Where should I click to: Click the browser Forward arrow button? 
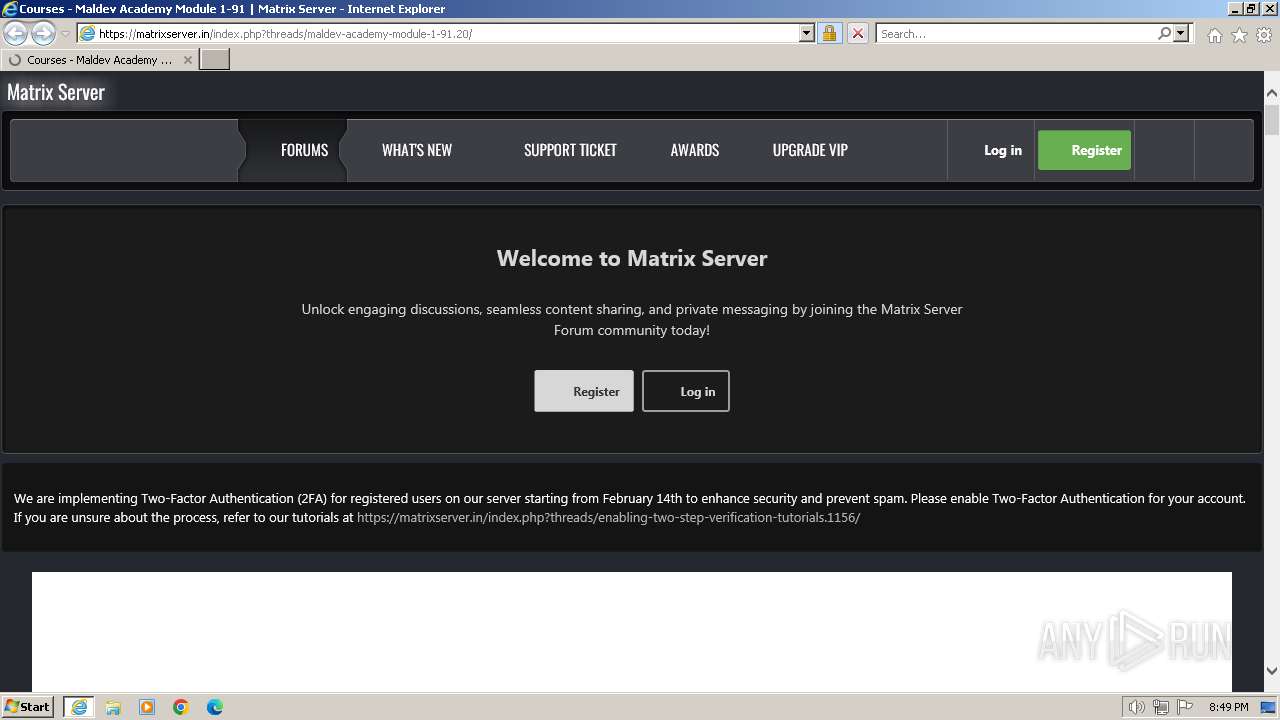pos(43,33)
